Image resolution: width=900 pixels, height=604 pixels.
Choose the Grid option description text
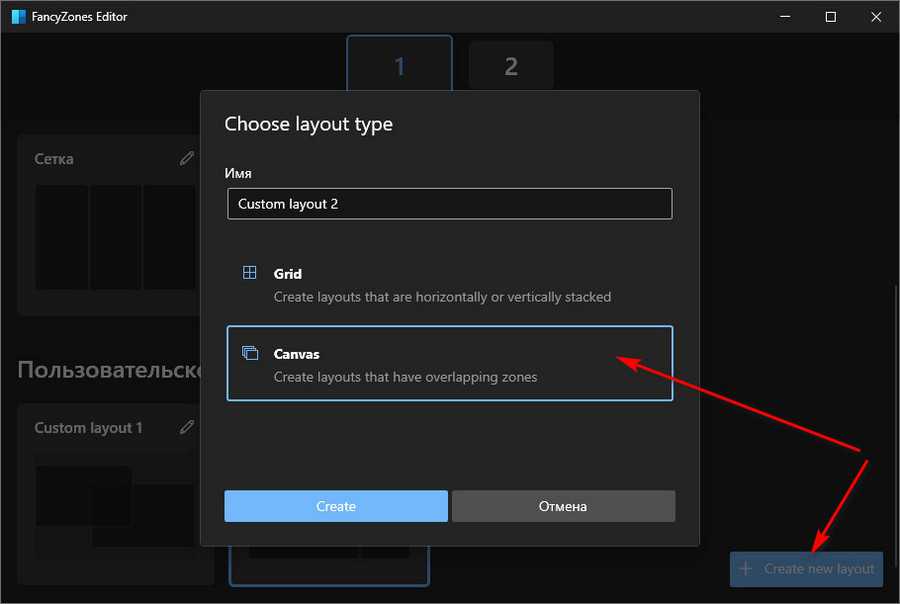(442, 297)
